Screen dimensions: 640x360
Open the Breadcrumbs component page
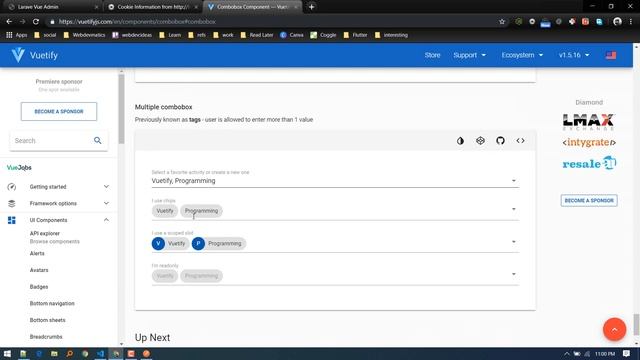pyautogui.click(x=46, y=337)
